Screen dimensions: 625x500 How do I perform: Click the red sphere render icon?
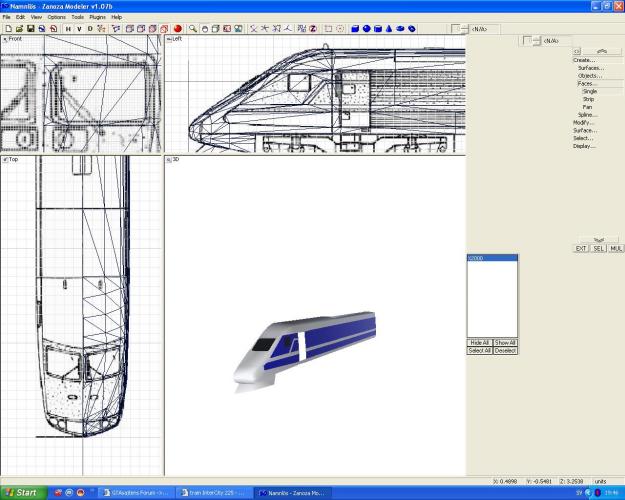(x=177, y=29)
